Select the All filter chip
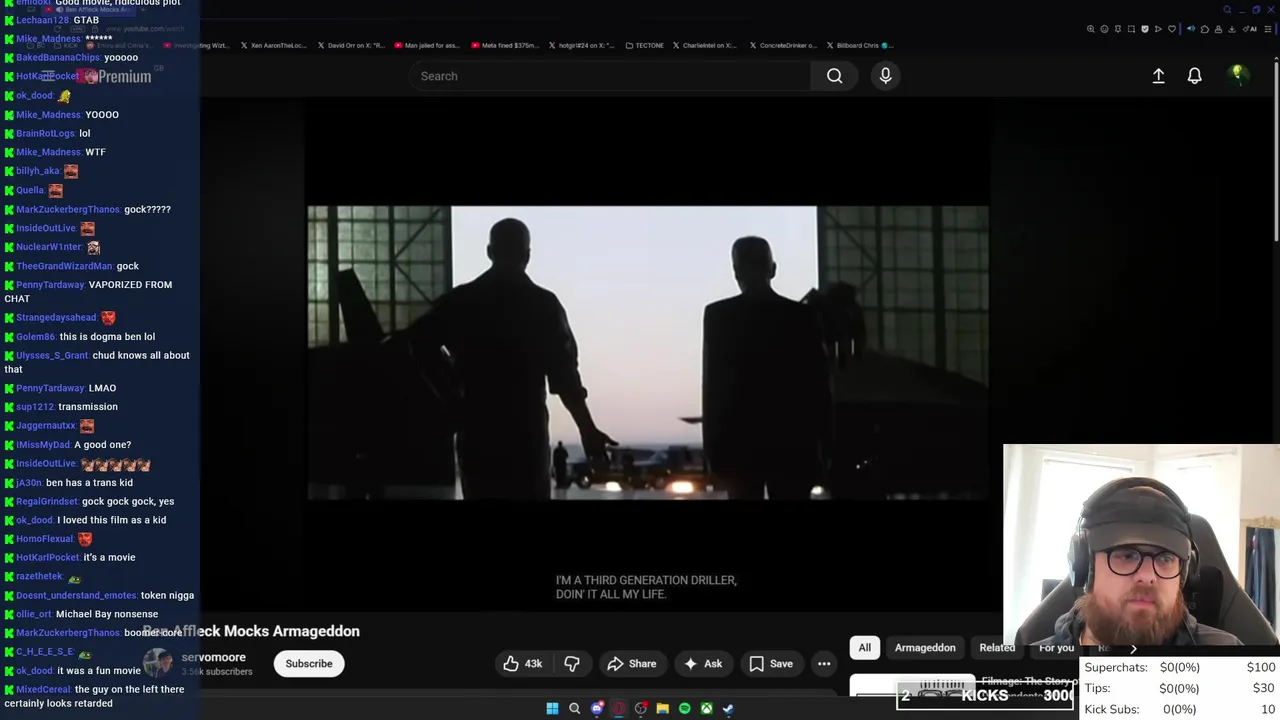1280x720 pixels. point(865,647)
